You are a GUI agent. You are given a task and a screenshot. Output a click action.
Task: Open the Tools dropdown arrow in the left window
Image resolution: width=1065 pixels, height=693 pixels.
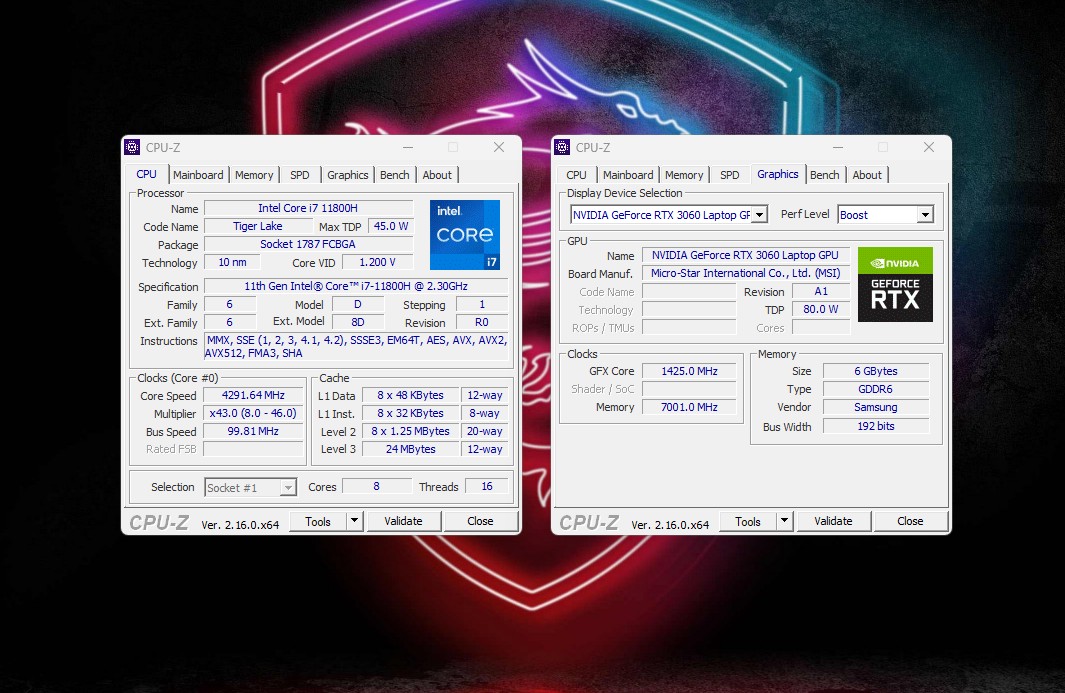pos(354,521)
